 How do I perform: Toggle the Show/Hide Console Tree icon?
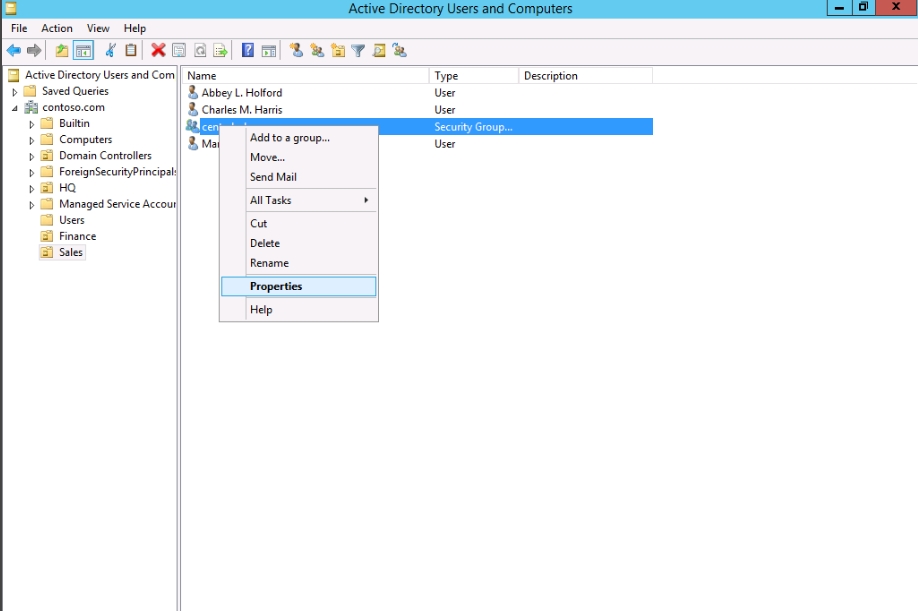tap(83, 50)
